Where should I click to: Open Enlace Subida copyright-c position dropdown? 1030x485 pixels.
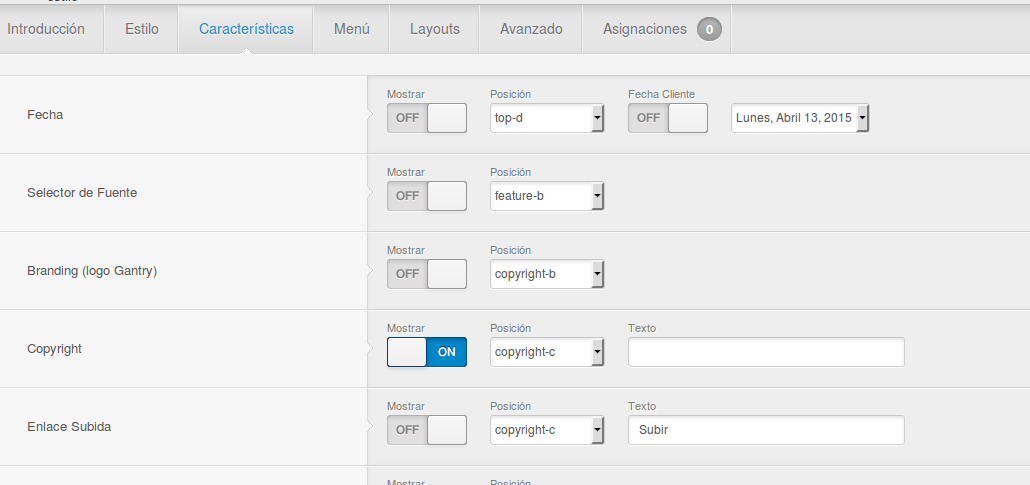pyautogui.click(x=547, y=430)
